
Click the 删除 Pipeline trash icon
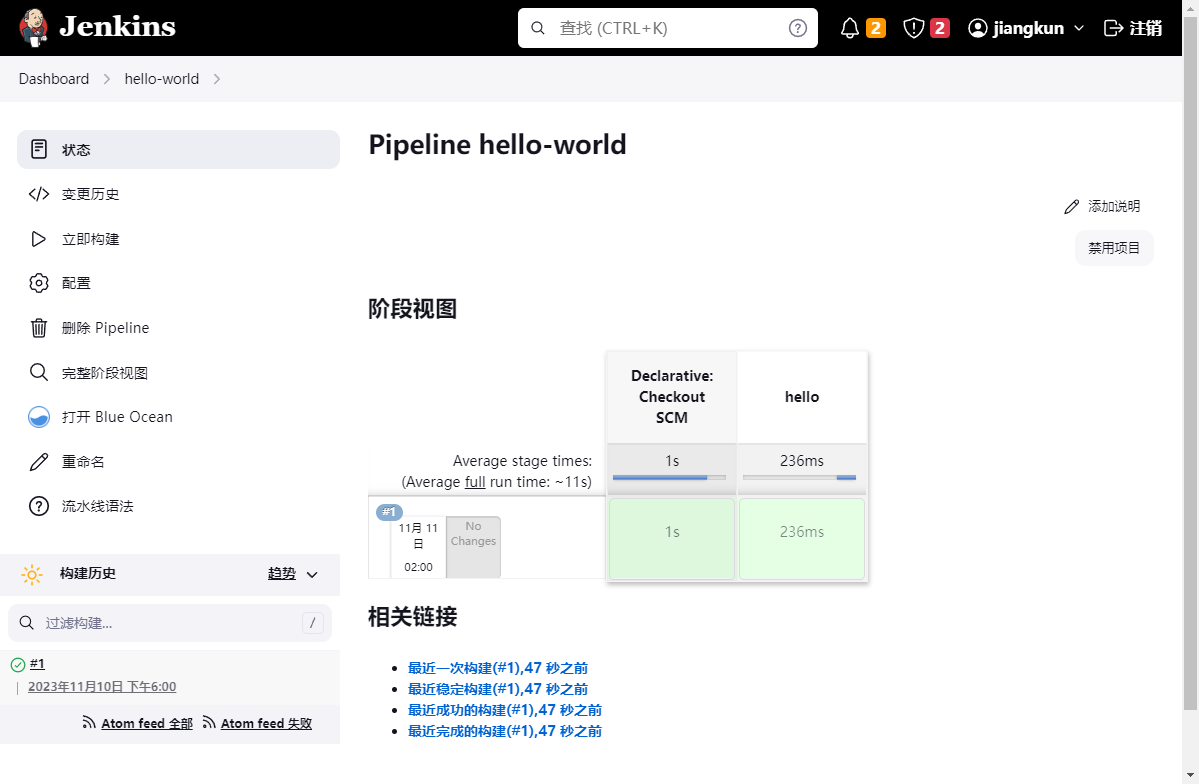pos(39,328)
